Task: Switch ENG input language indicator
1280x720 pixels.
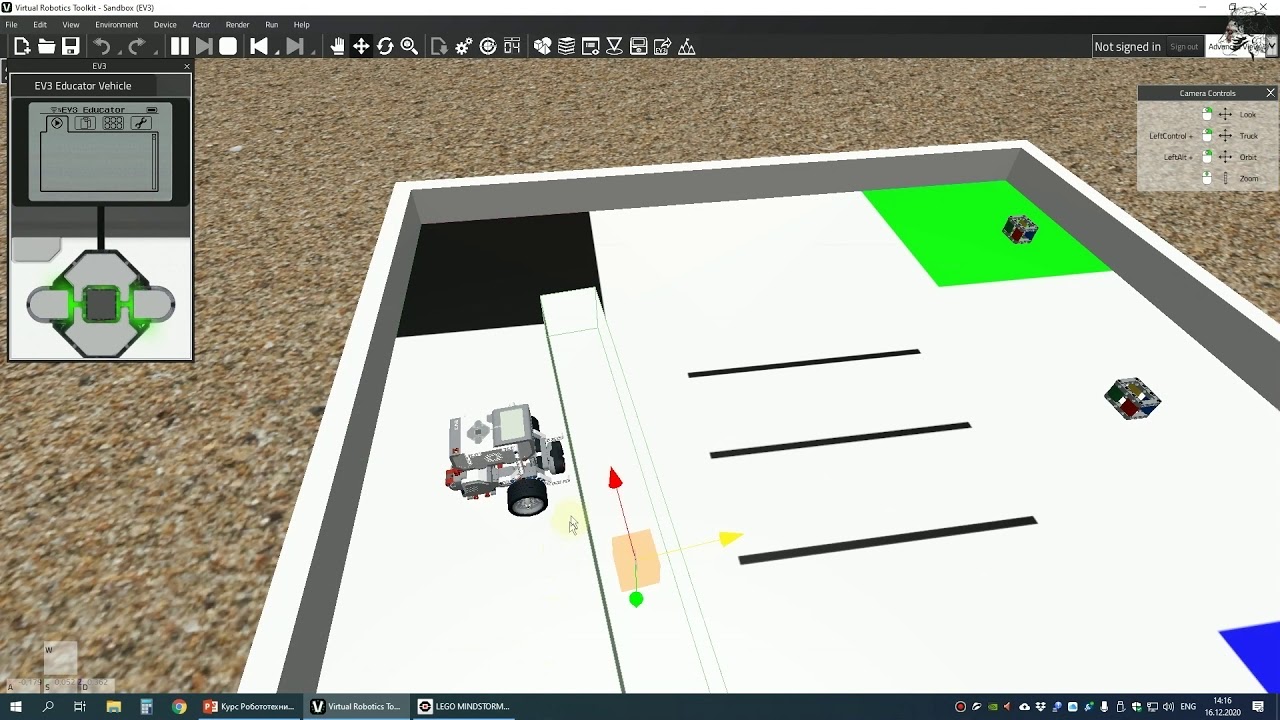Action: [1189, 707]
